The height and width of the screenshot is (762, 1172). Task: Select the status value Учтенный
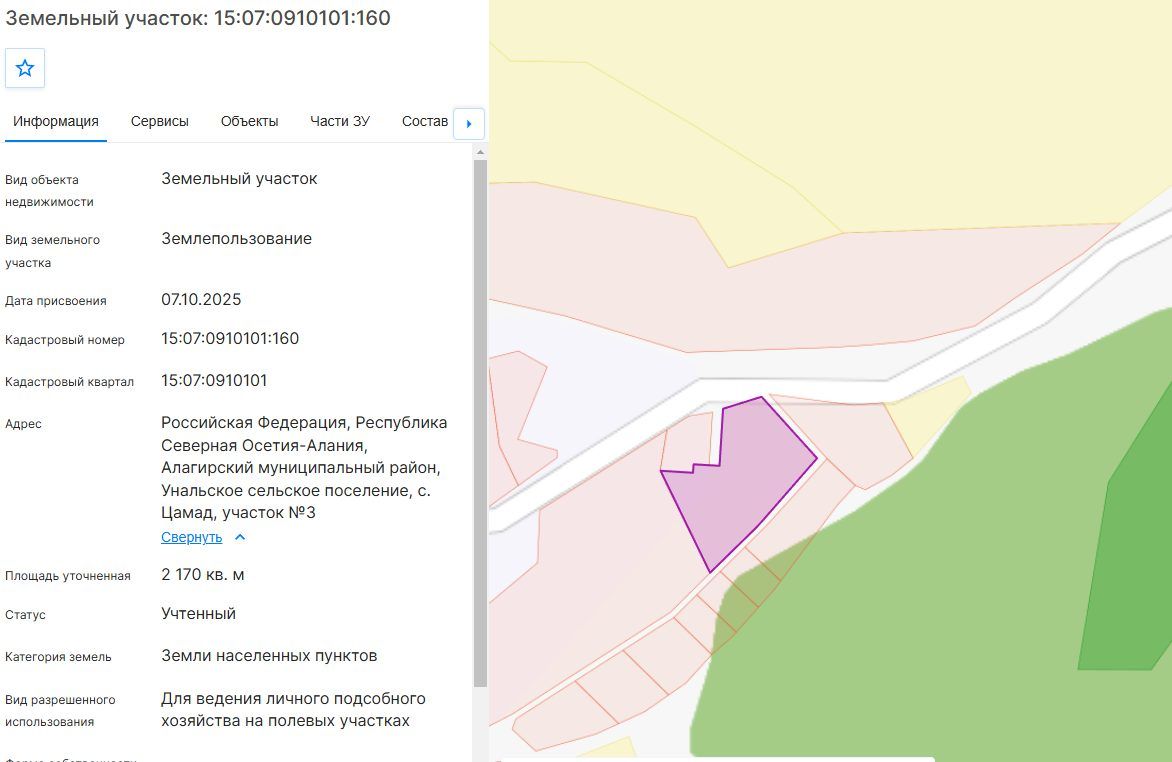coord(198,613)
